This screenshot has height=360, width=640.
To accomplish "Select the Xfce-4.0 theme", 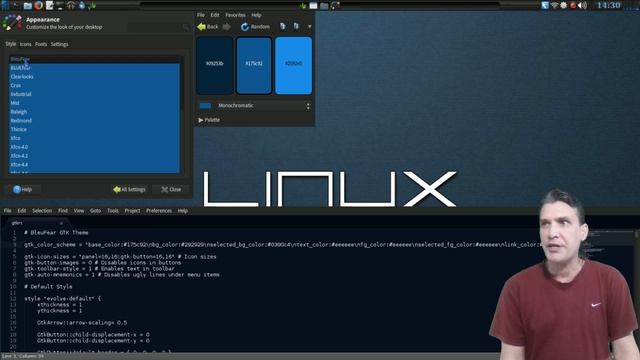I will pos(94,147).
